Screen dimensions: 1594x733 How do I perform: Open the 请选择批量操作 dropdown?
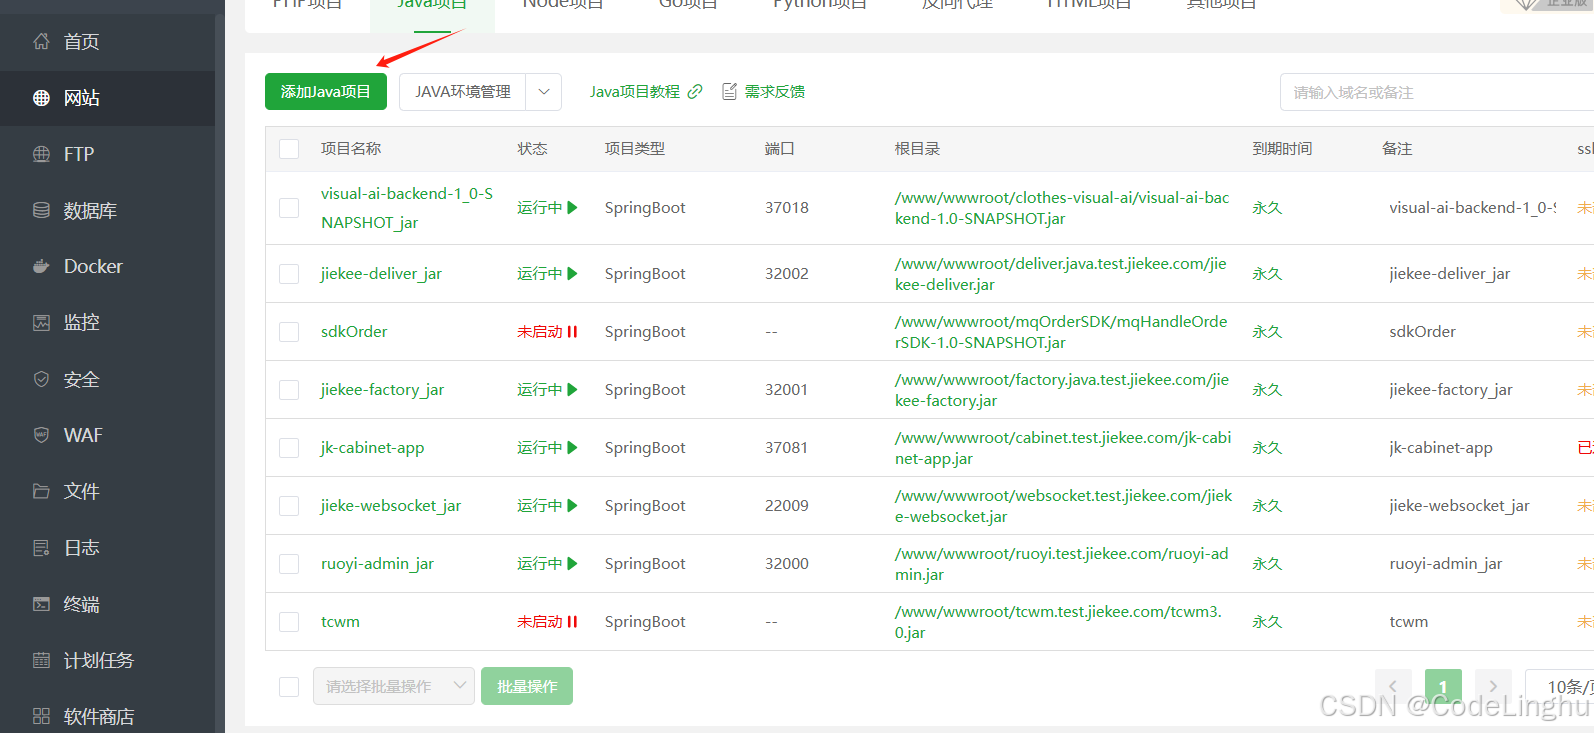click(394, 686)
